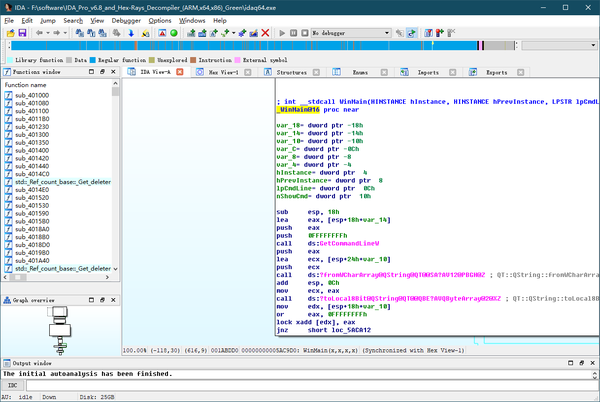Screen dimensions: 600x402
Task: Click the IDC command input field
Action: click(300, 384)
